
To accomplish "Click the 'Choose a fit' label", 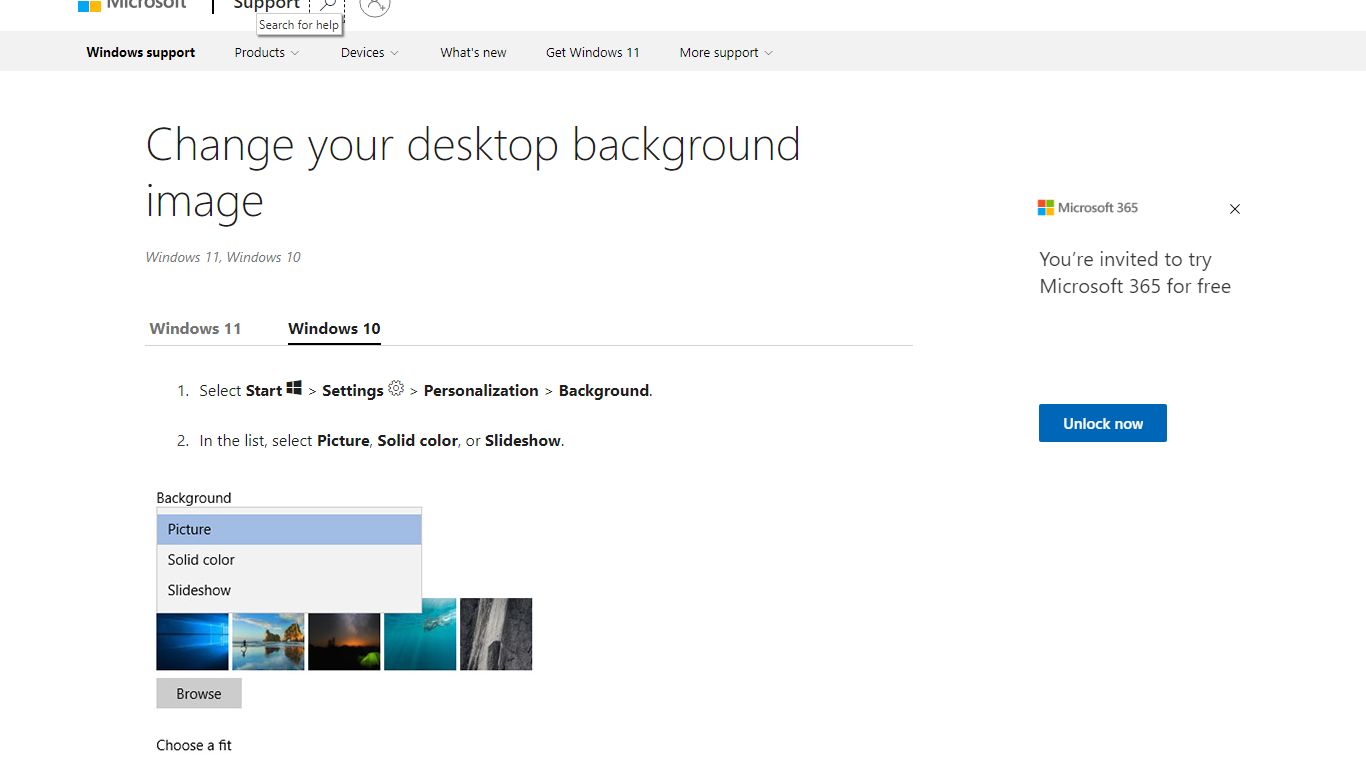I will 194,745.
